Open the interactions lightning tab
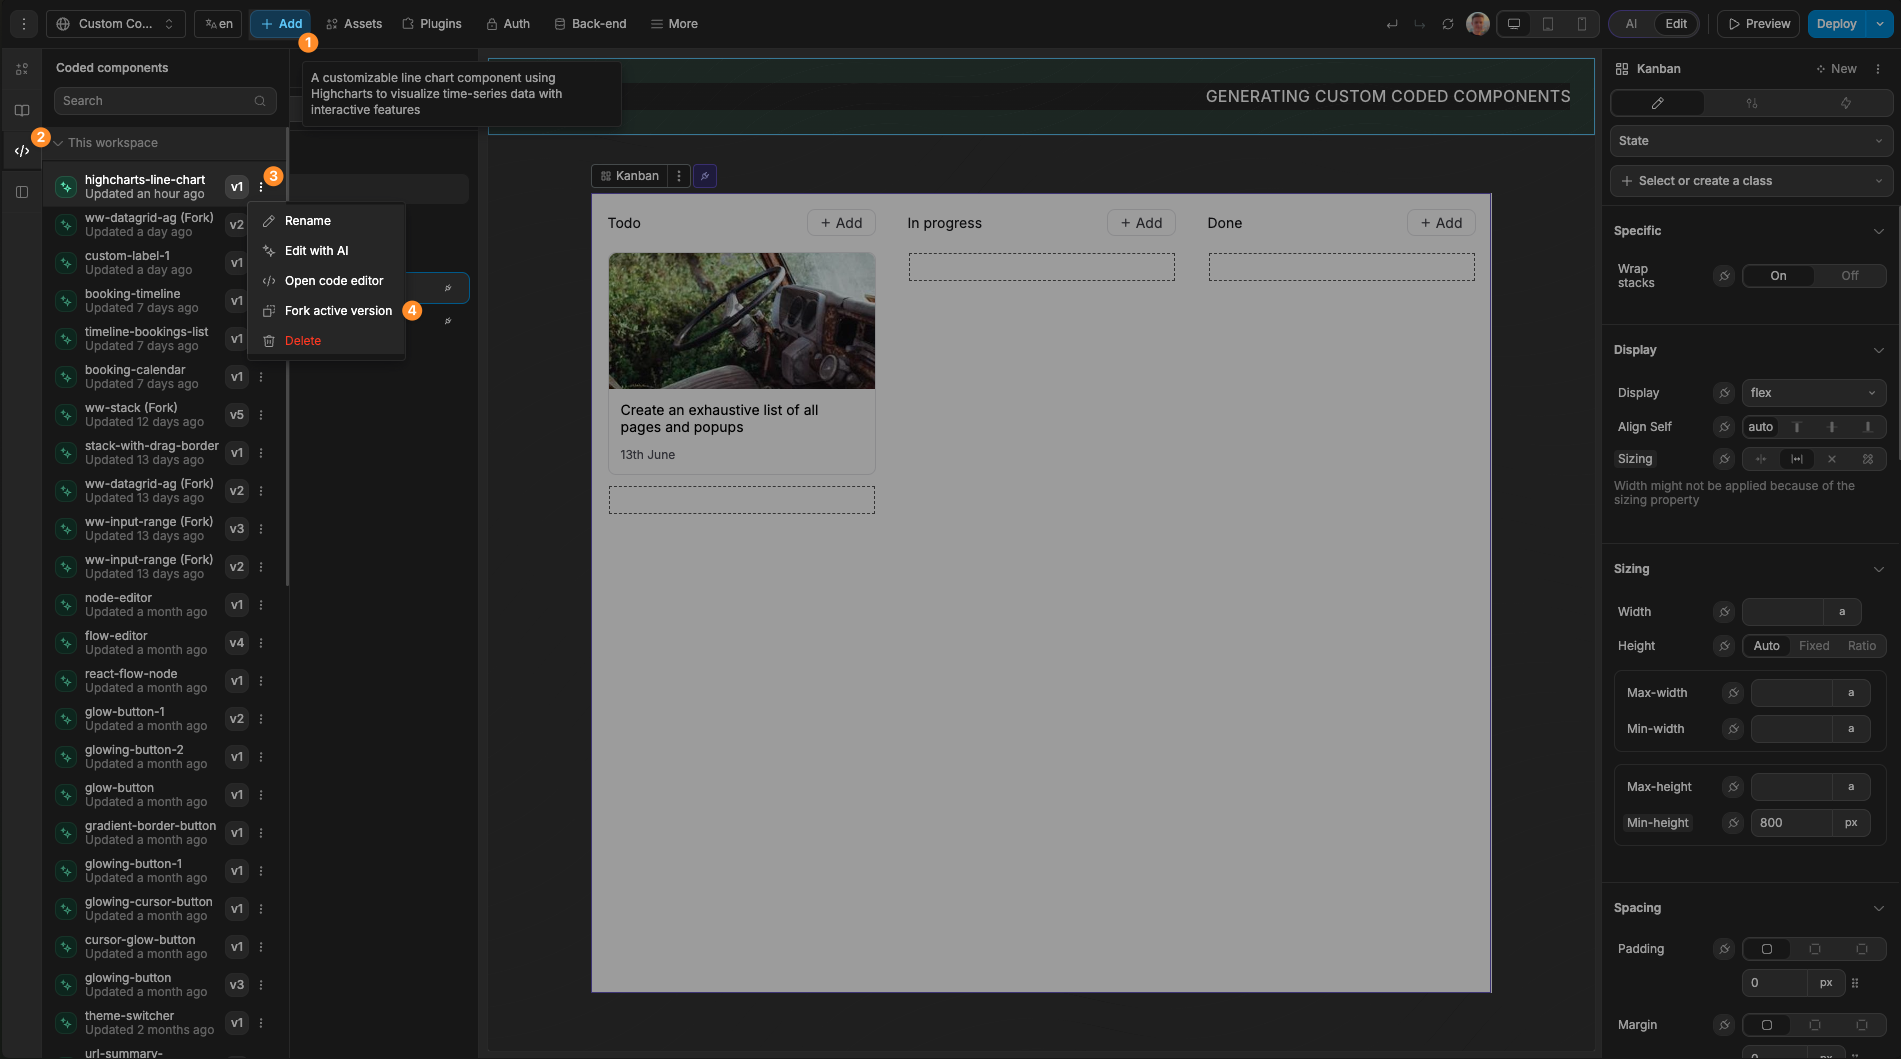 click(1845, 103)
